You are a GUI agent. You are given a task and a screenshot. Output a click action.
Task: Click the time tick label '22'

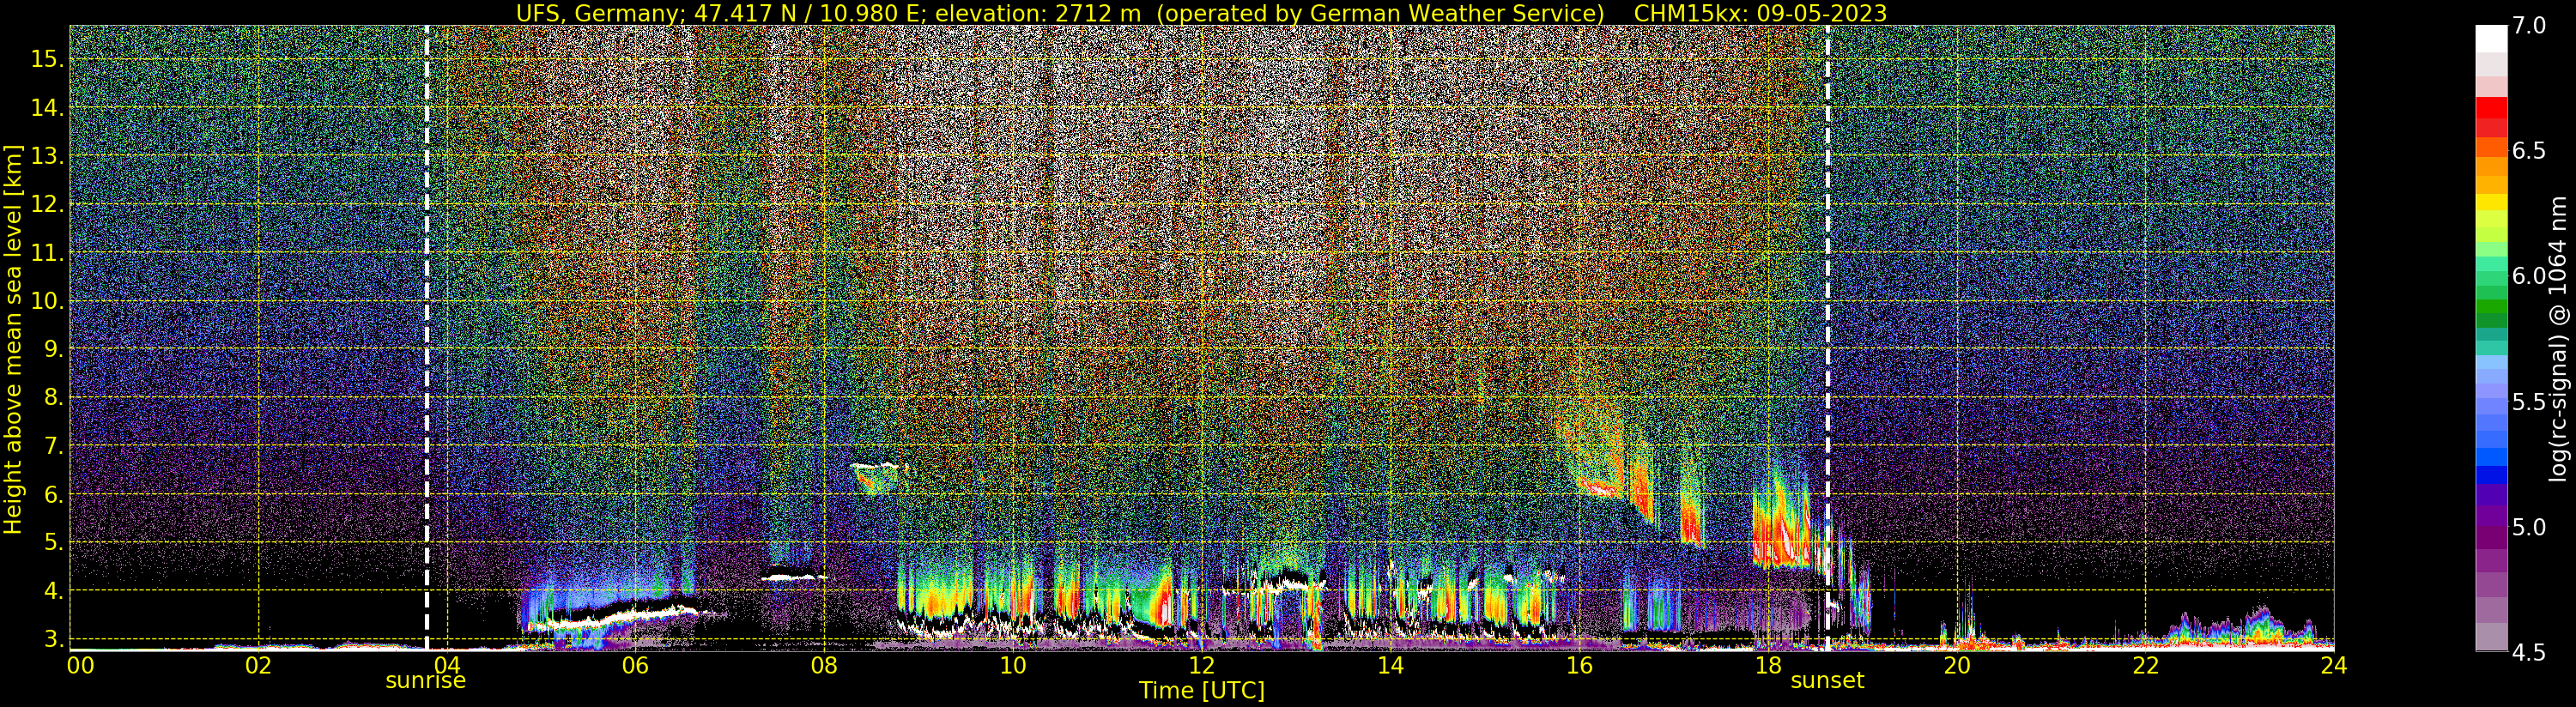coord(2145,666)
